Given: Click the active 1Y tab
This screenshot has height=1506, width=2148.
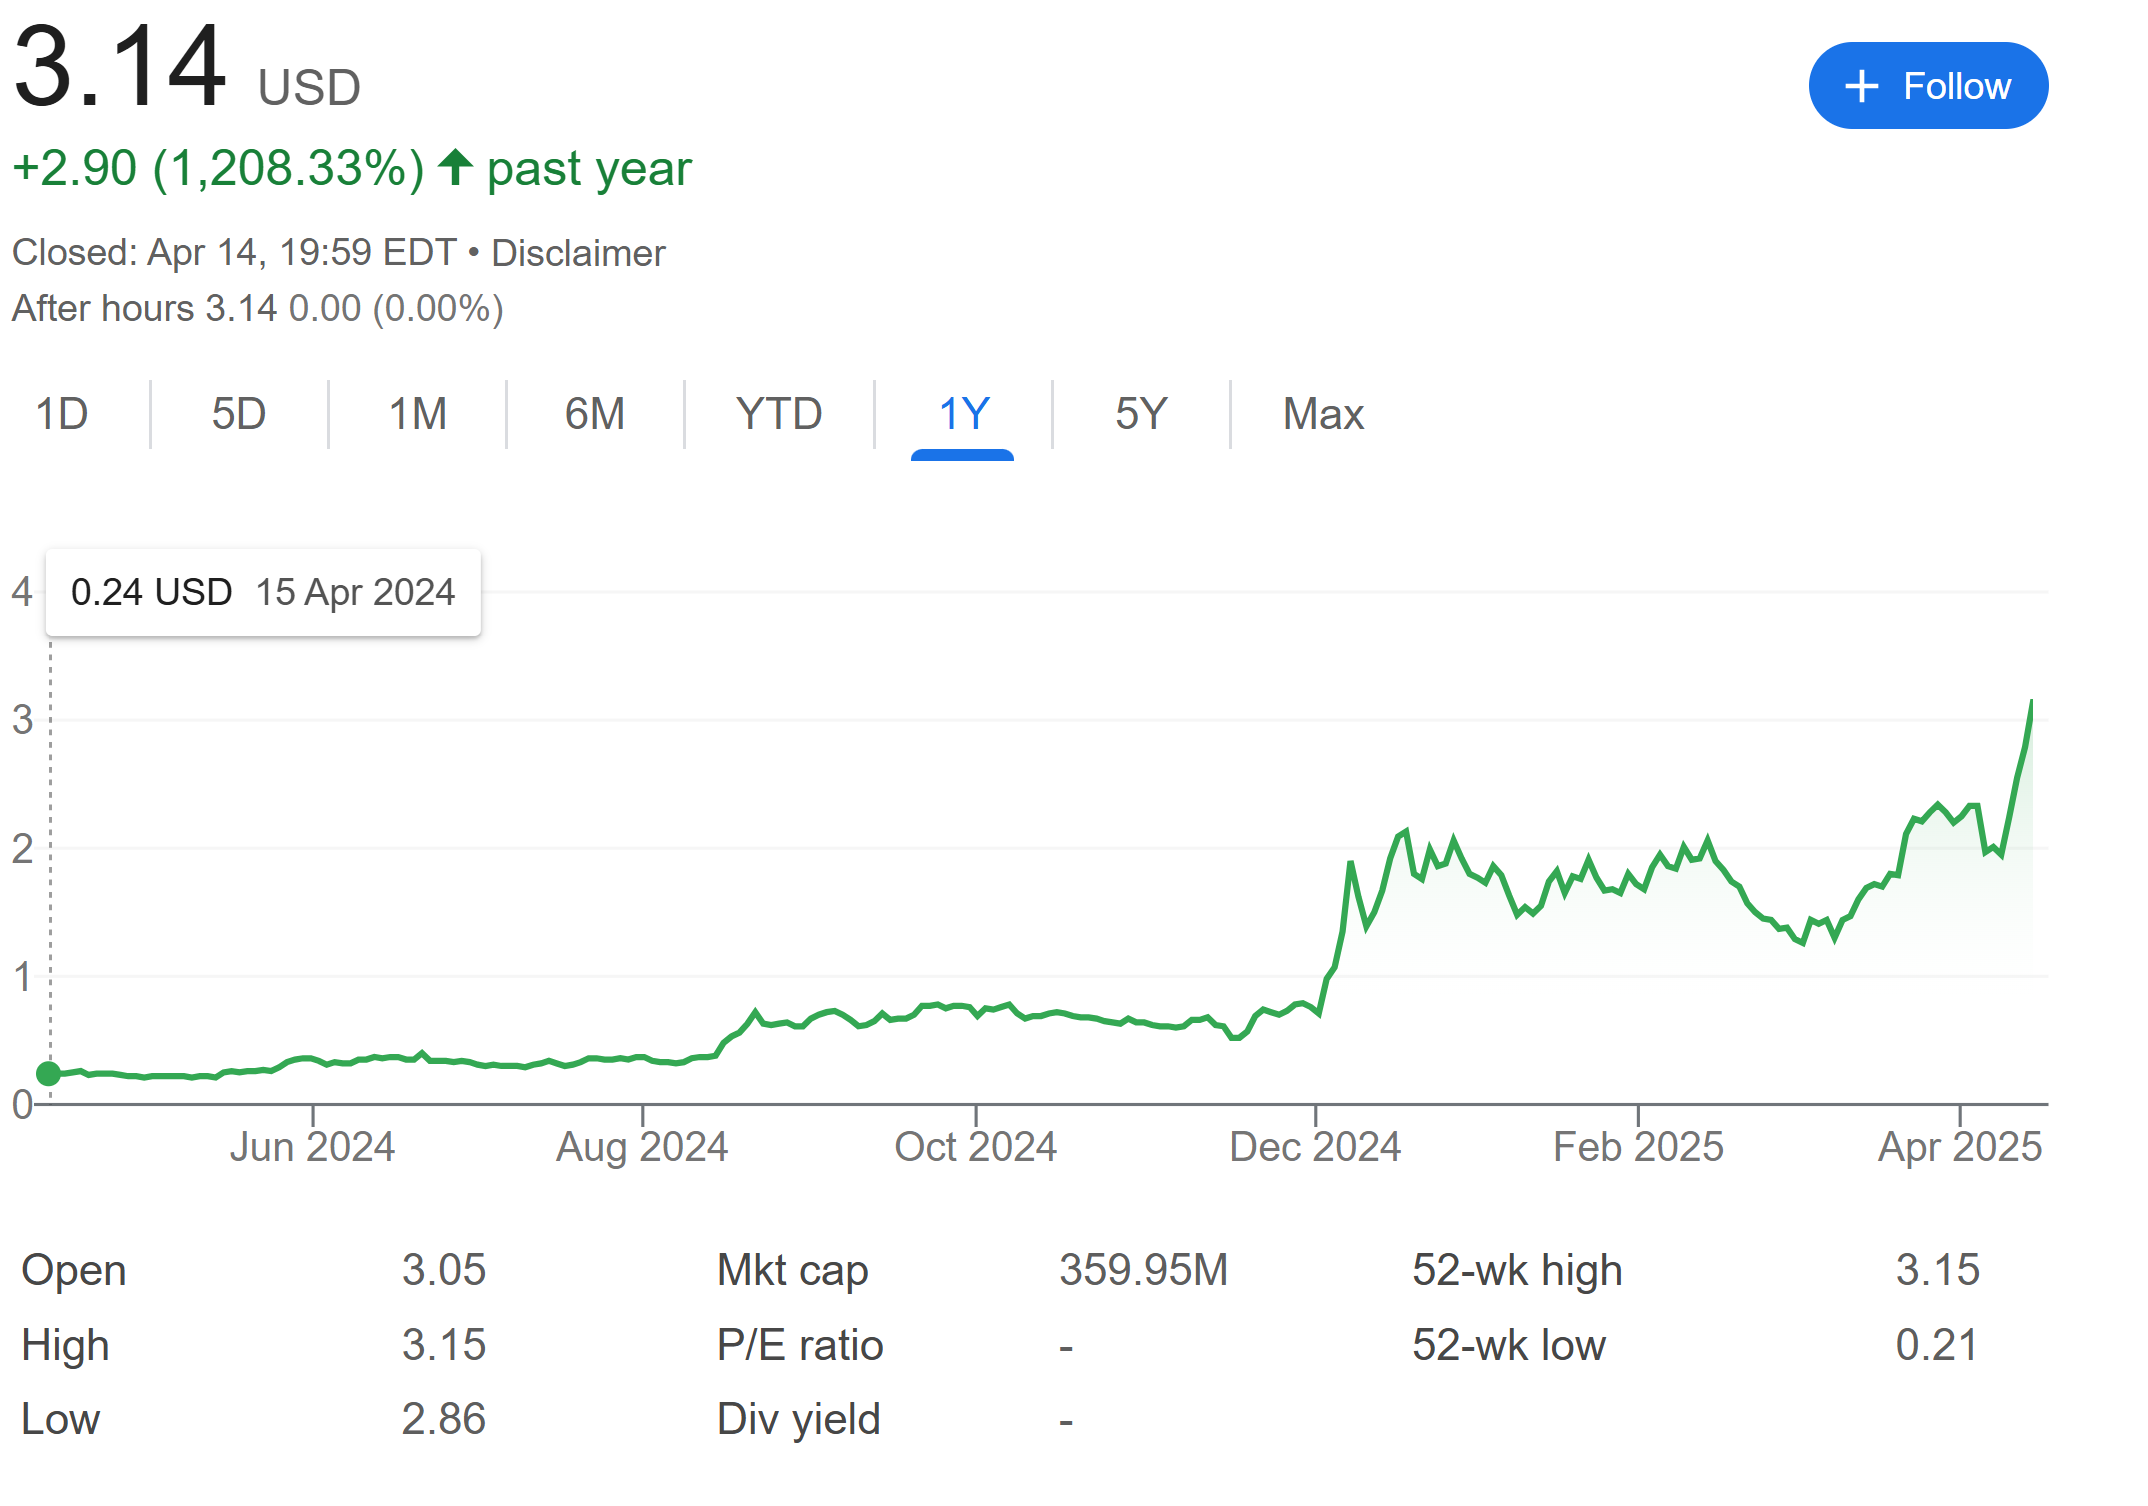Looking at the screenshot, I should tap(963, 414).
